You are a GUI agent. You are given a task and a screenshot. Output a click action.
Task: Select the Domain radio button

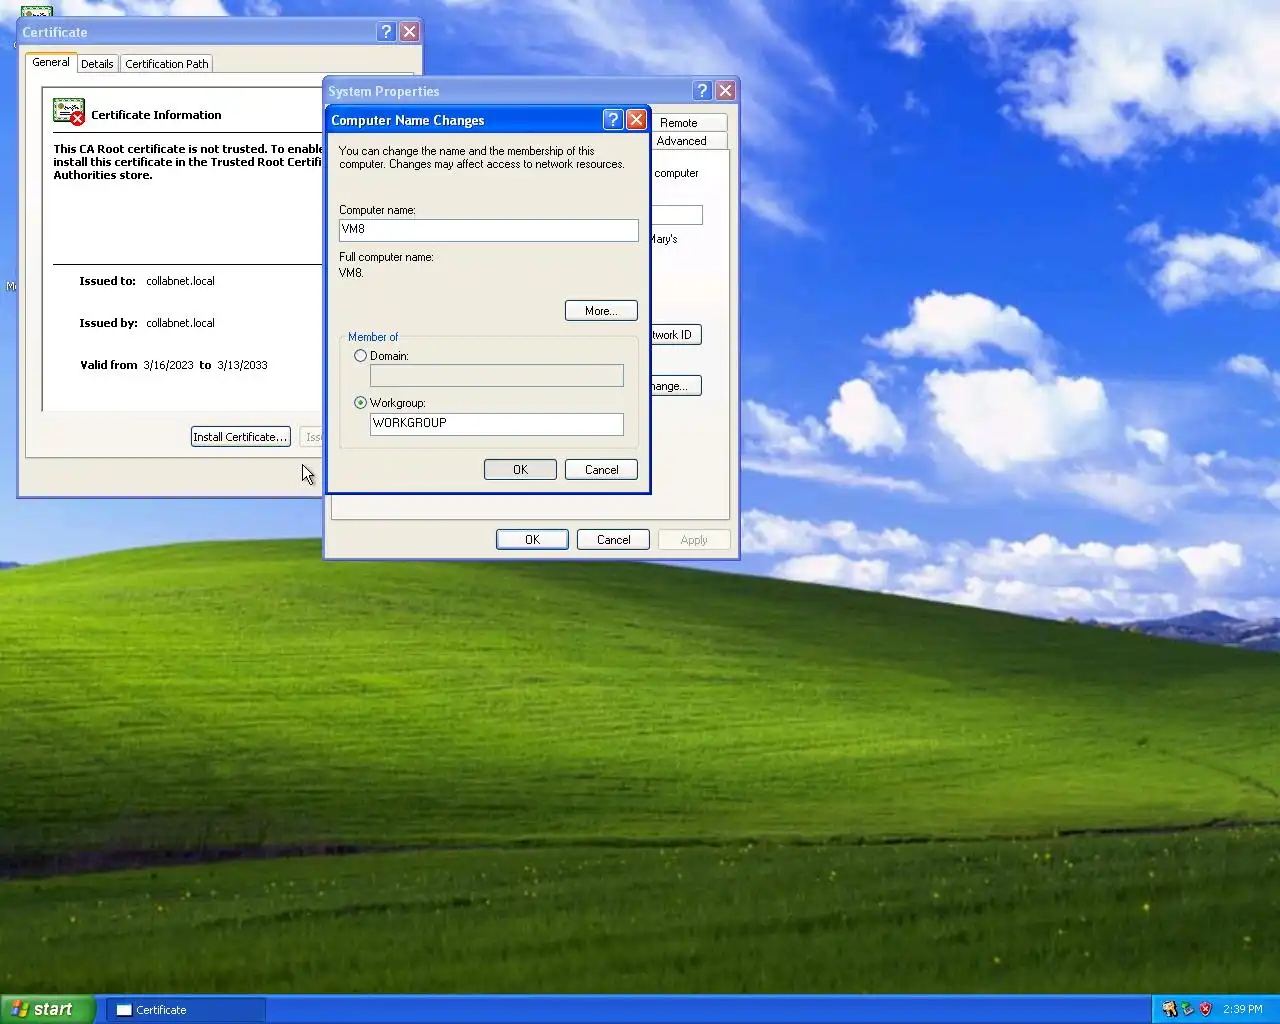(x=361, y=356)
